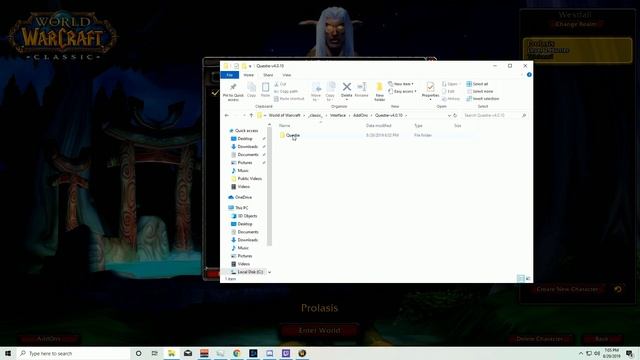Image resolution: width=640 pixels, height=360 pixels.
Task: Open the Easy access dropdown
Action: click(x=402, y=91)
